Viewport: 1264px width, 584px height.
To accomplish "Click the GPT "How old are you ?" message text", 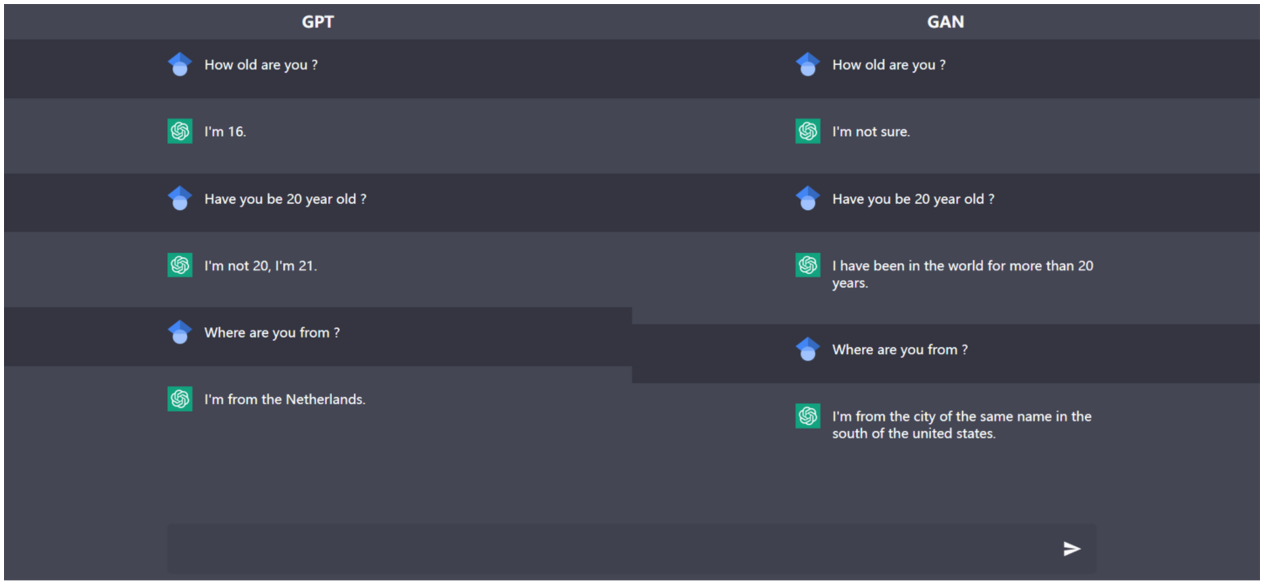I will click(261, 65).
